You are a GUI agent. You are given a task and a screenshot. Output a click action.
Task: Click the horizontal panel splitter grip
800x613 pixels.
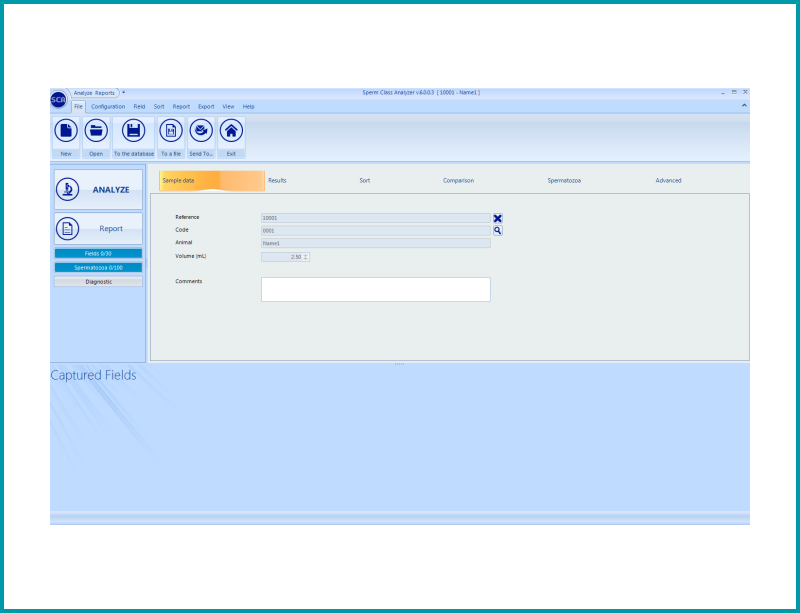399,364
